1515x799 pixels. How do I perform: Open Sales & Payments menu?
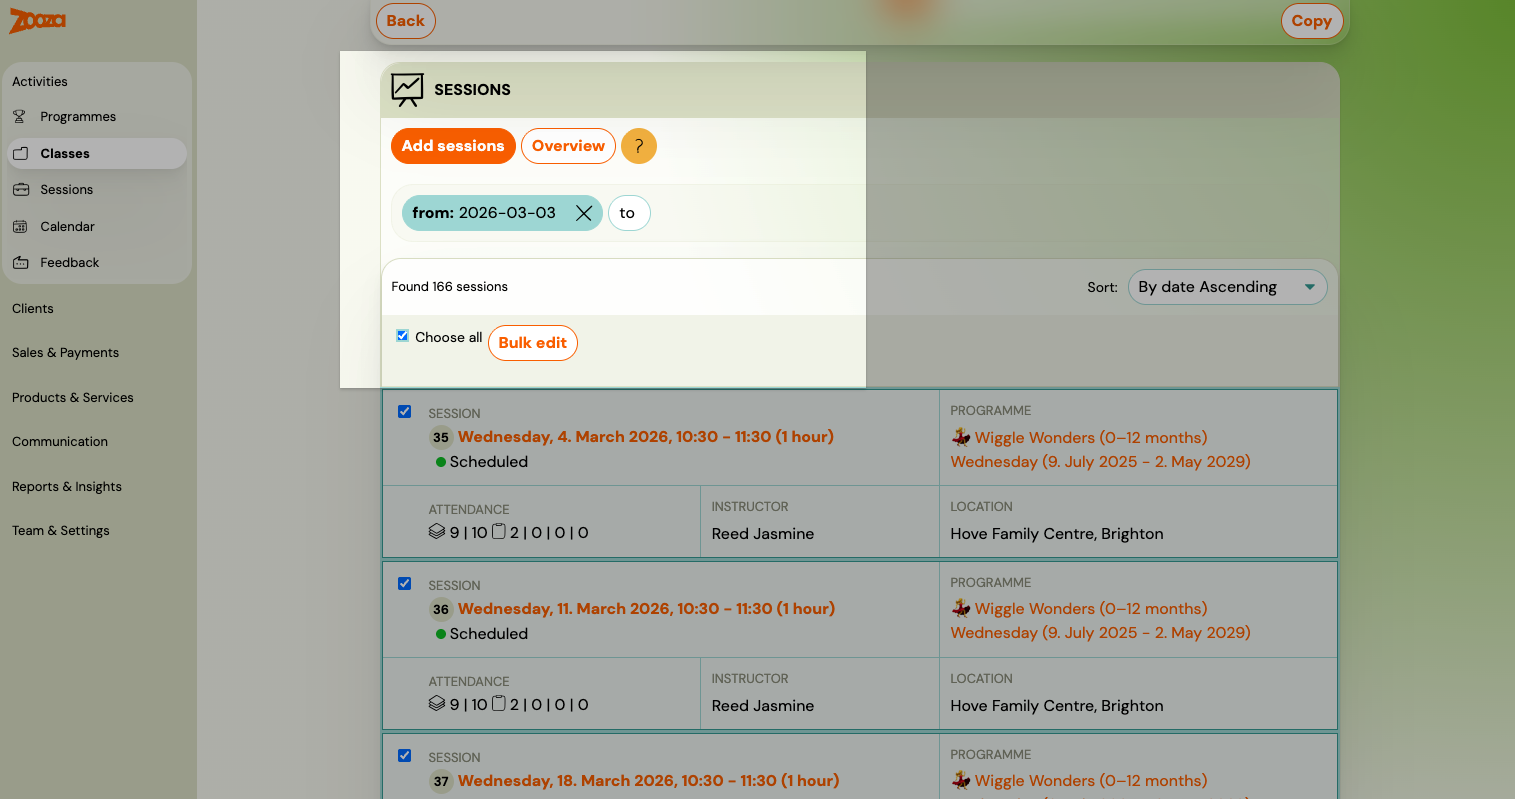tap(65, 352)
